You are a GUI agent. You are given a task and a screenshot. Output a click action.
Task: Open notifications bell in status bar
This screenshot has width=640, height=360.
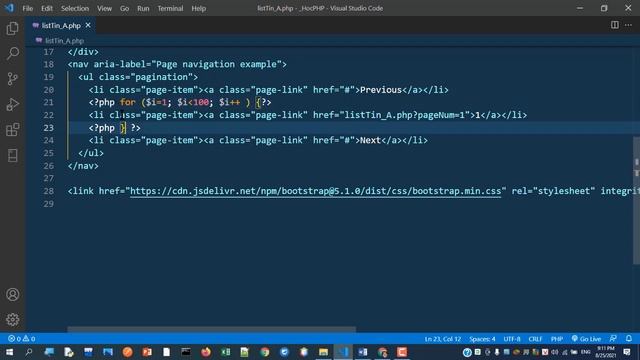(629, 338)
